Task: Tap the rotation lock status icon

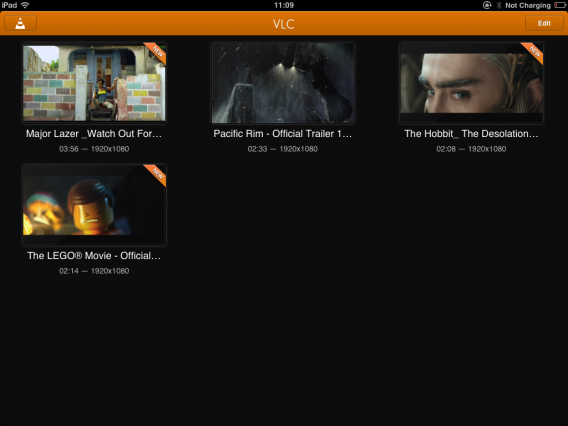Action: point(487,5)
